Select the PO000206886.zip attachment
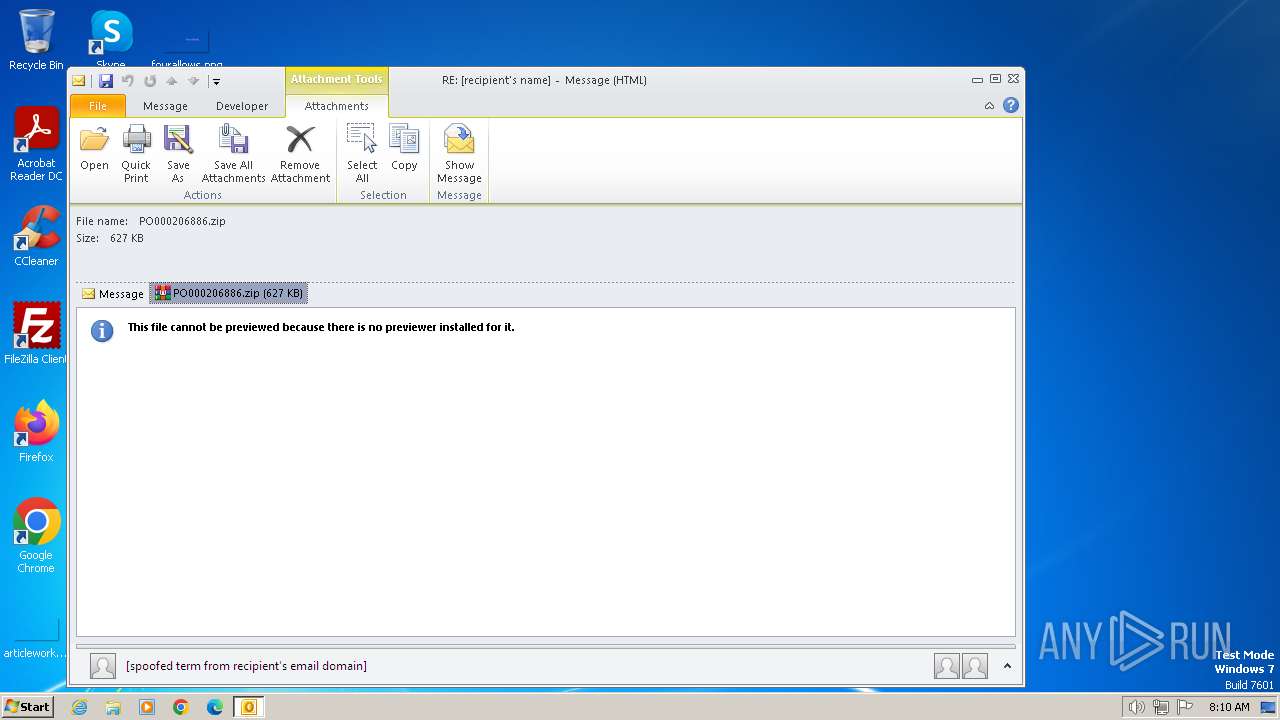The height and width of the screenshot is (720, 1280). coord(229,293)
